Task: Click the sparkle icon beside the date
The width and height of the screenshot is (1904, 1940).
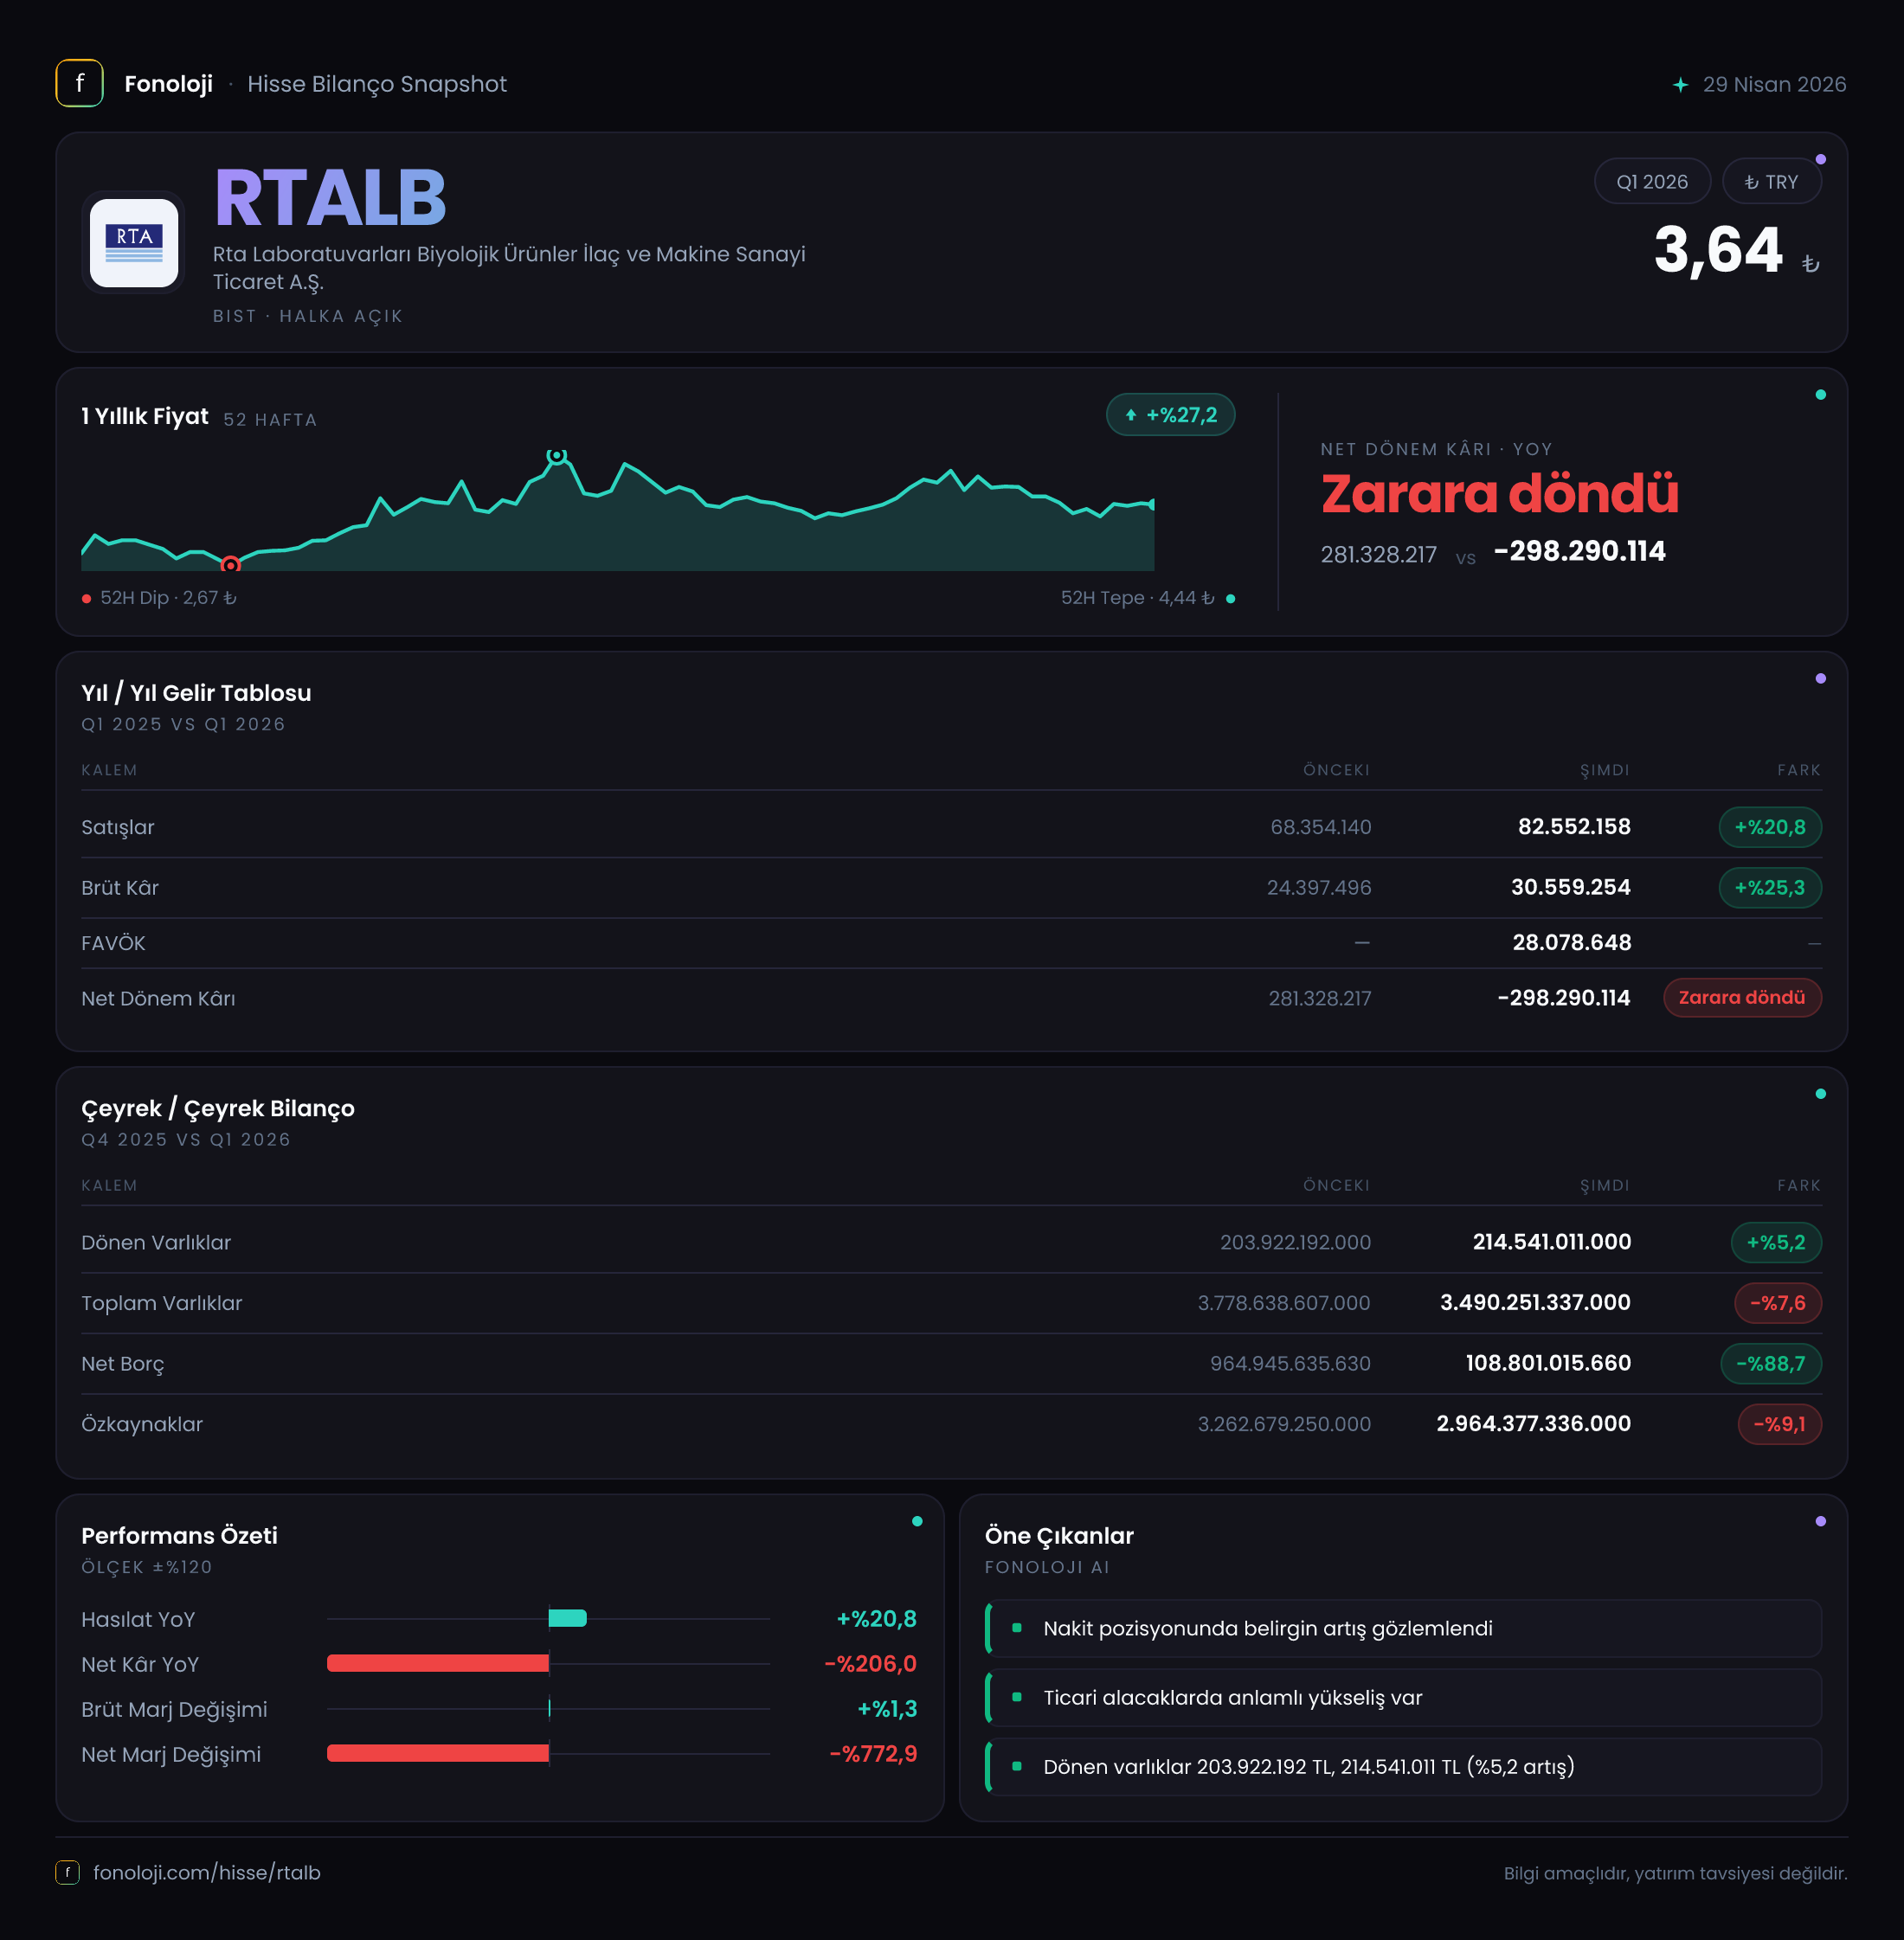Action: pyautogui.click(x=1680, y=85)
